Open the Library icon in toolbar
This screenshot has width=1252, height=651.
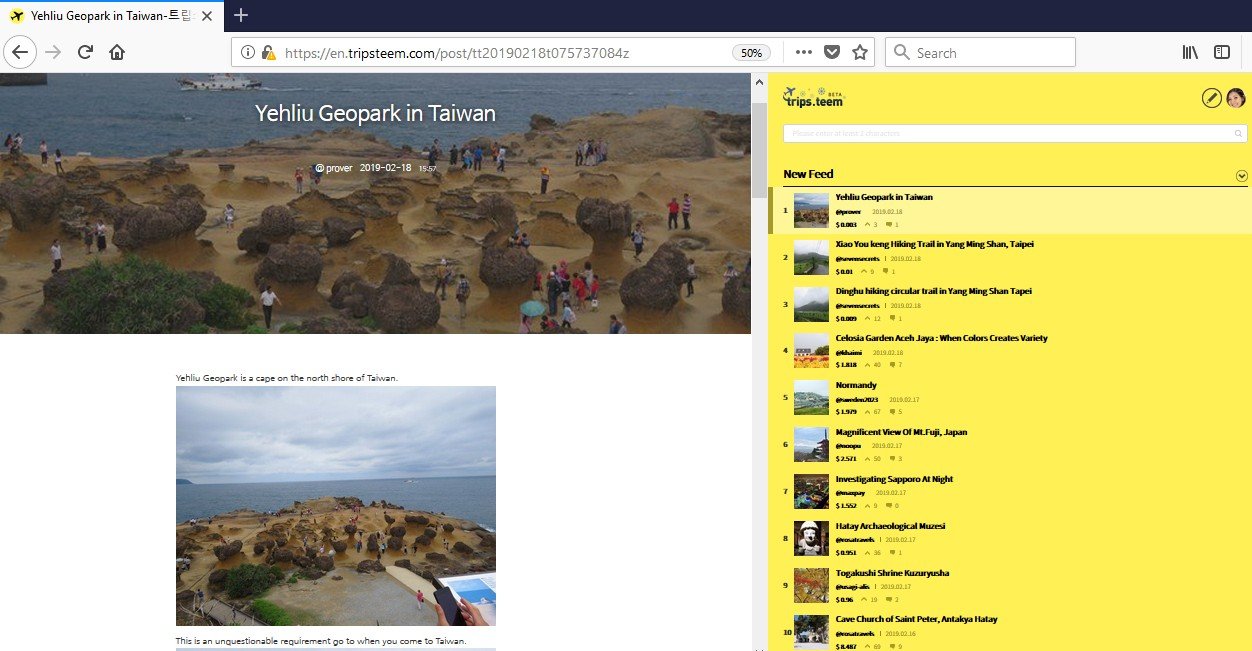1190,52
